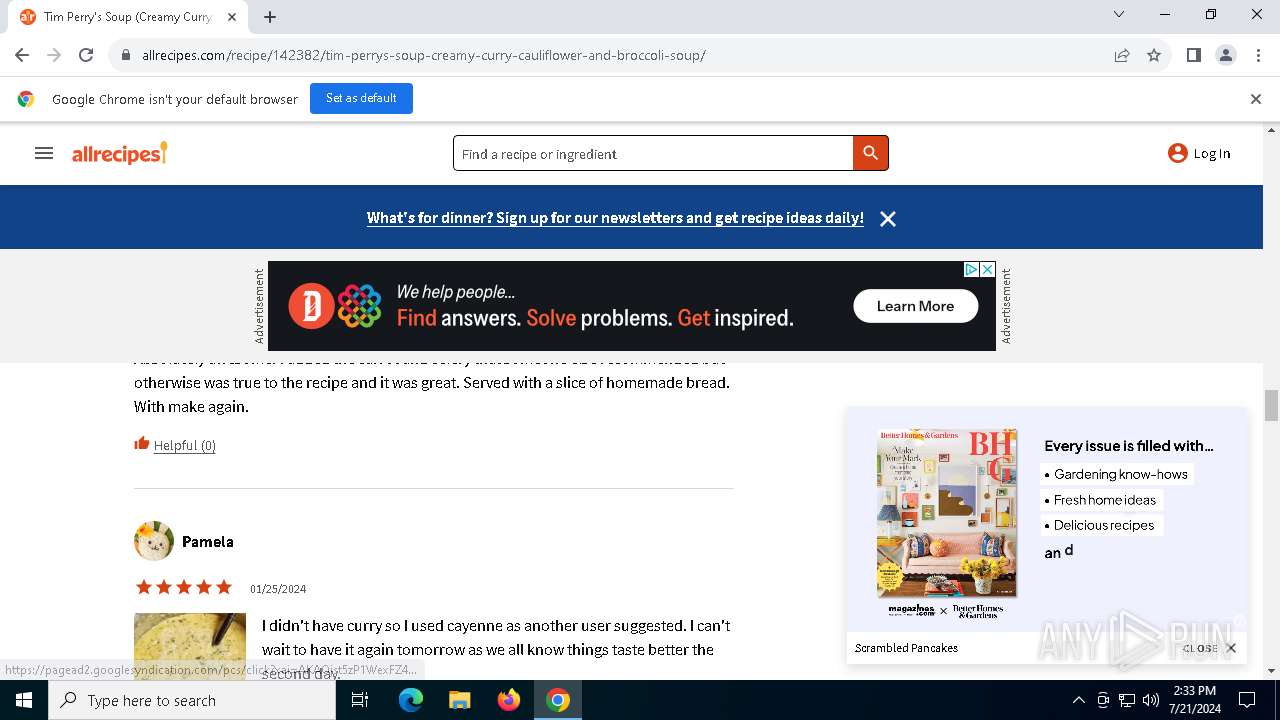Image resolution: width=1280 pixels, height=720 pixels.
Task: Open a new browser tab
Action: point(270,16)
